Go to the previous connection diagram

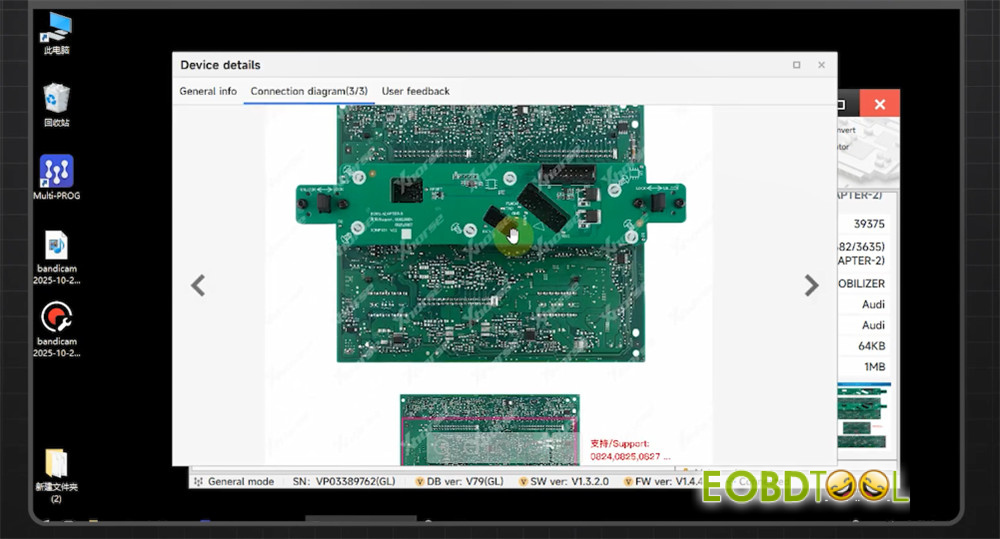(x=198, y=285)
